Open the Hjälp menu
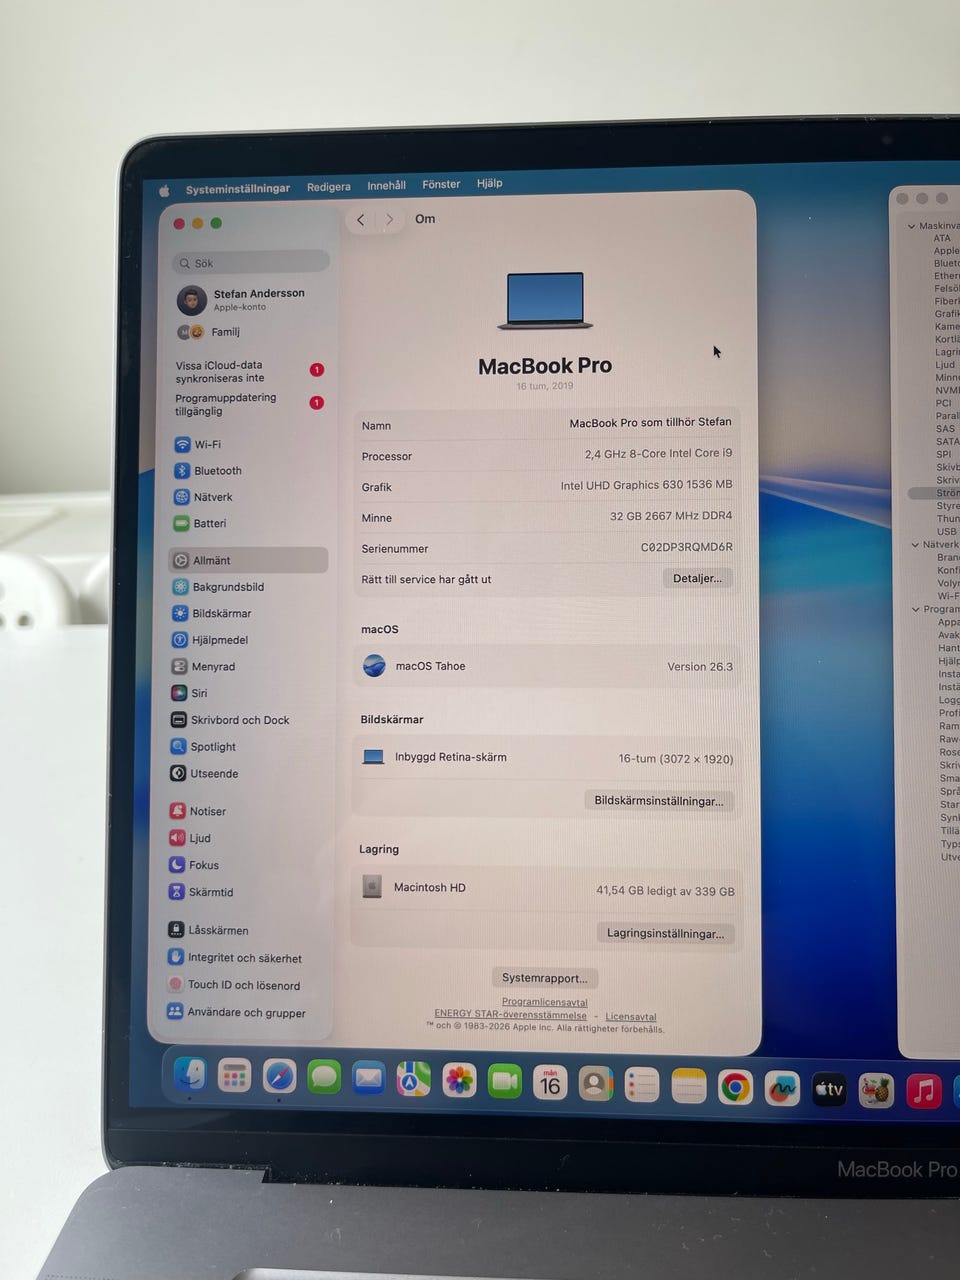Viewport: 960px width, 1280px height. point(489,183)
